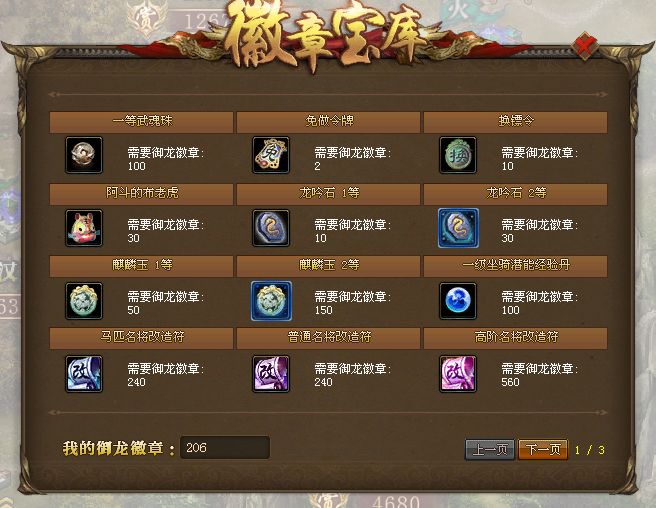Click the pink 高阶名将改造符 talisman icon
Image resolution: width=656 pixels, height=508 pixels.
pos(458,374)
